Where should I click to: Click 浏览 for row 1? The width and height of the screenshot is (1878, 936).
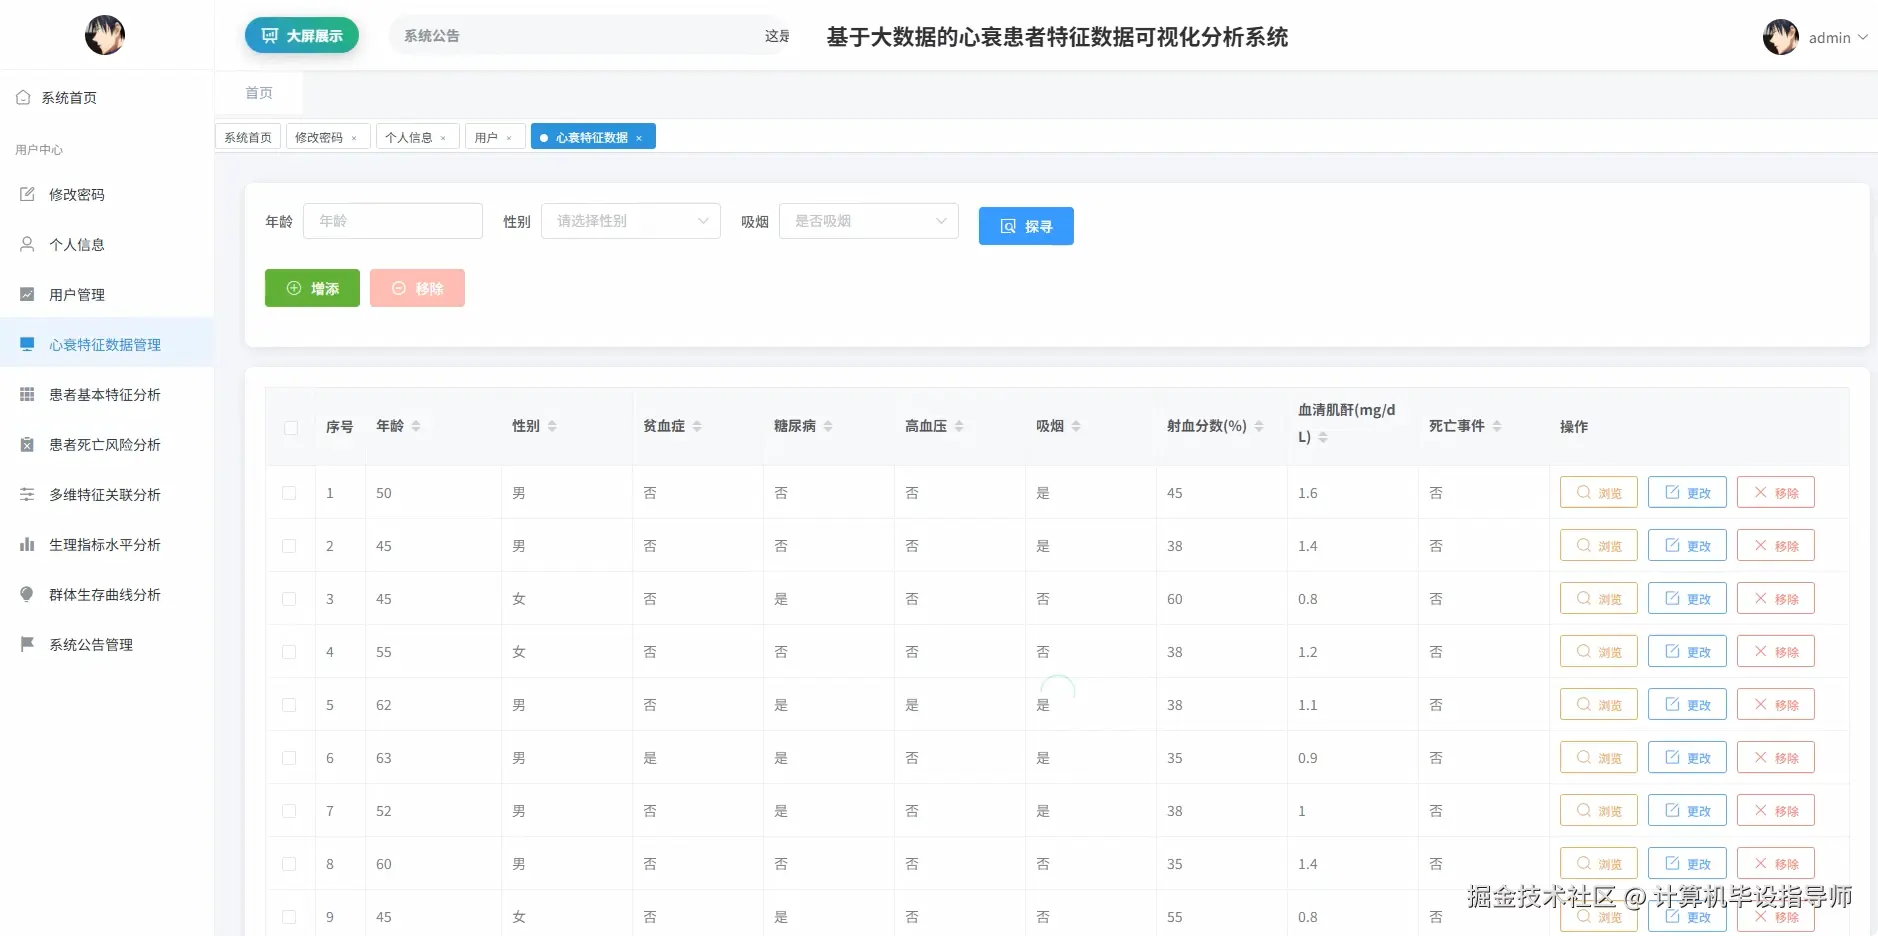coord(1598,493)
